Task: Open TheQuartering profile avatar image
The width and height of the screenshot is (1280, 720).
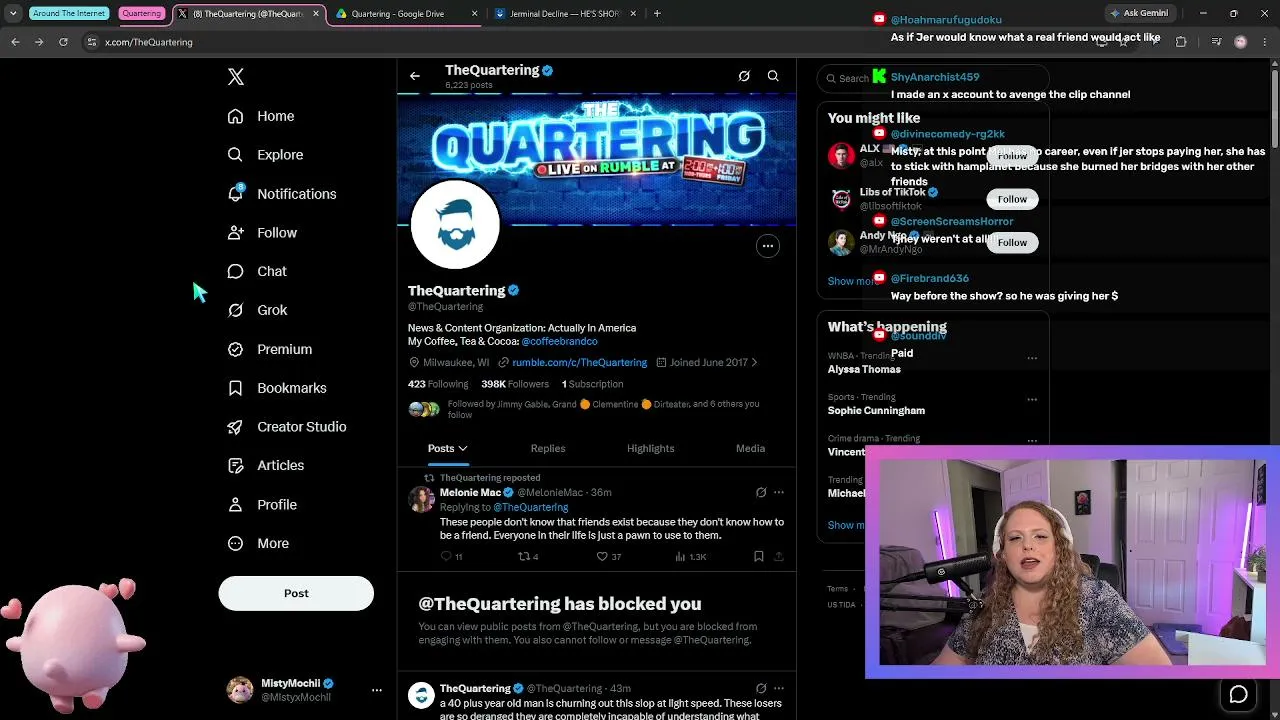Action: (x=455, y=225)
